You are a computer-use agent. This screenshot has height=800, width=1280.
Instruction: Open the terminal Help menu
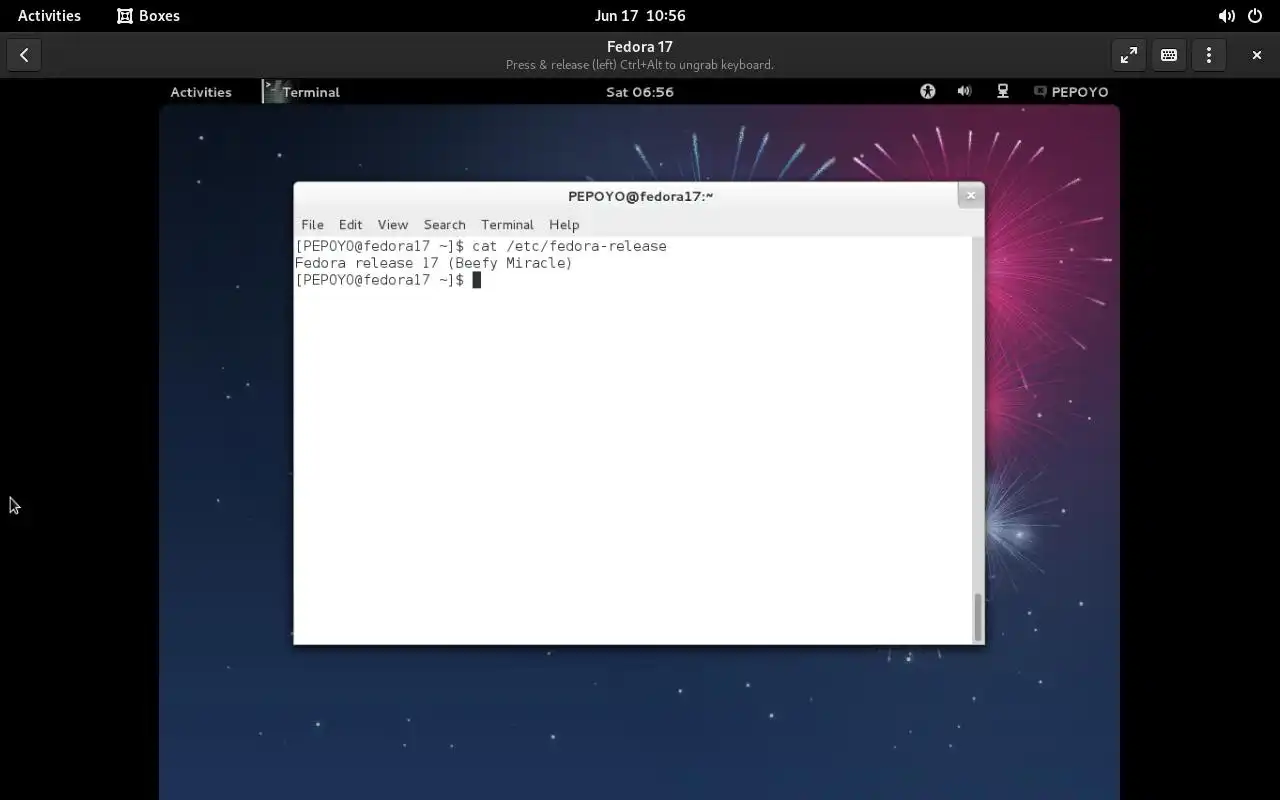click(564, 225)
